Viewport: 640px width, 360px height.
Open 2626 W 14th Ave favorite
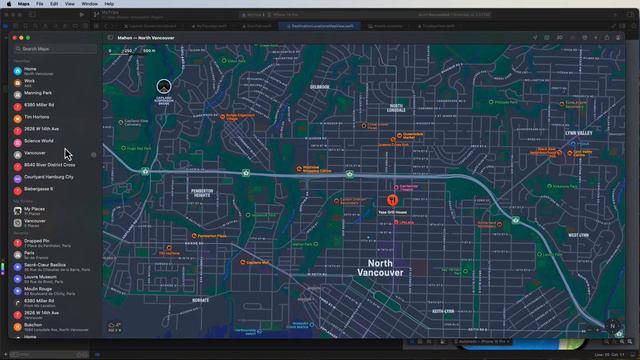(x=55, y=131)
